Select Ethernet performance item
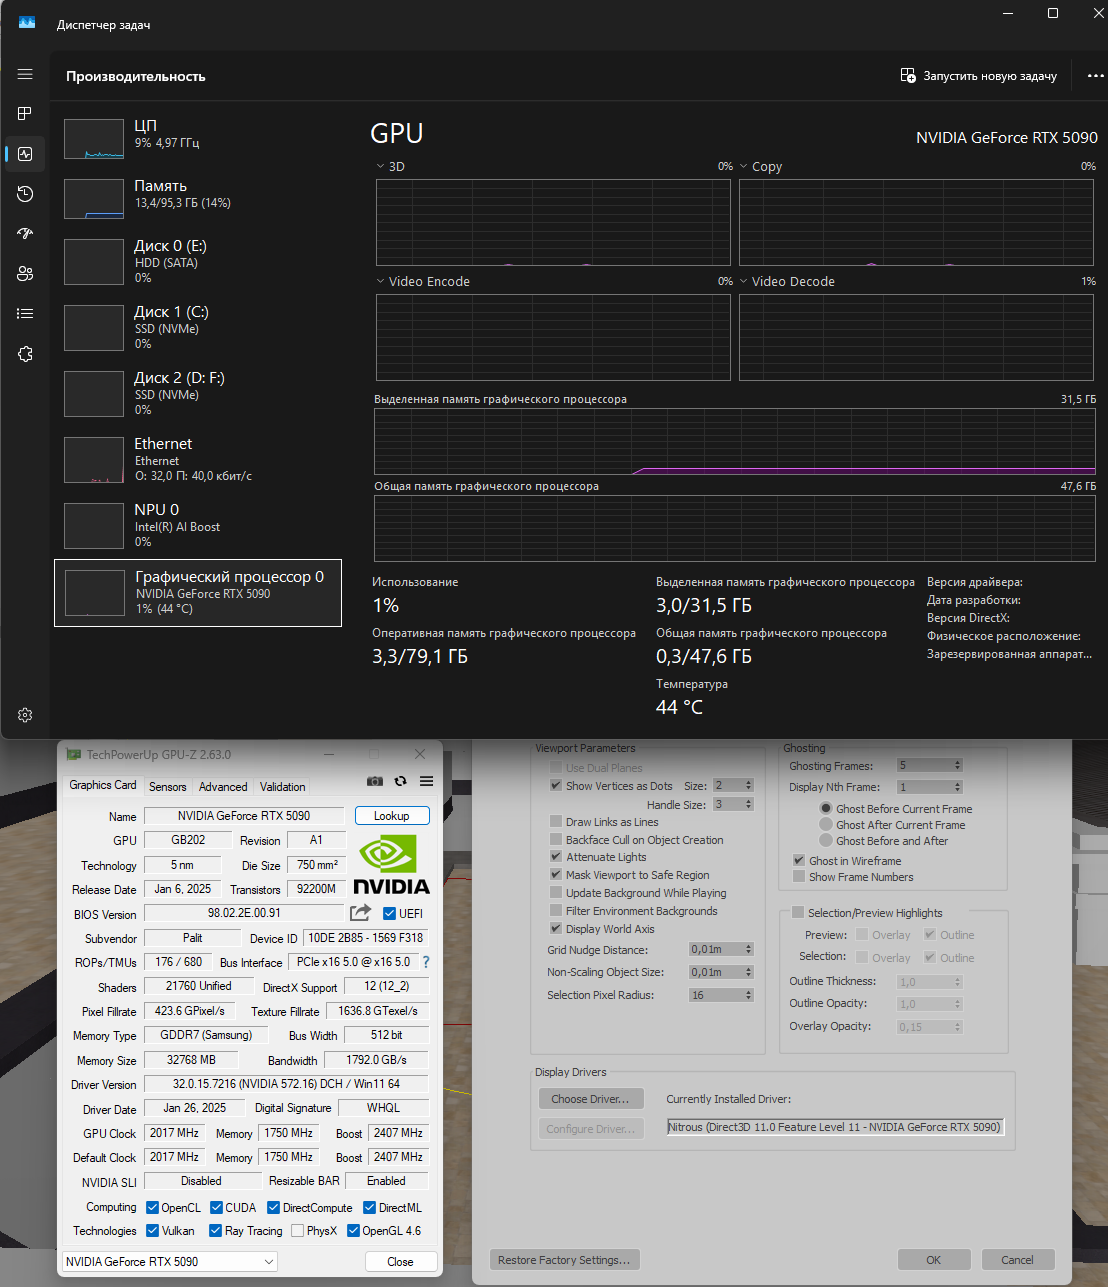Viewport: 1108px width, 1287px height. pos(198,459)
